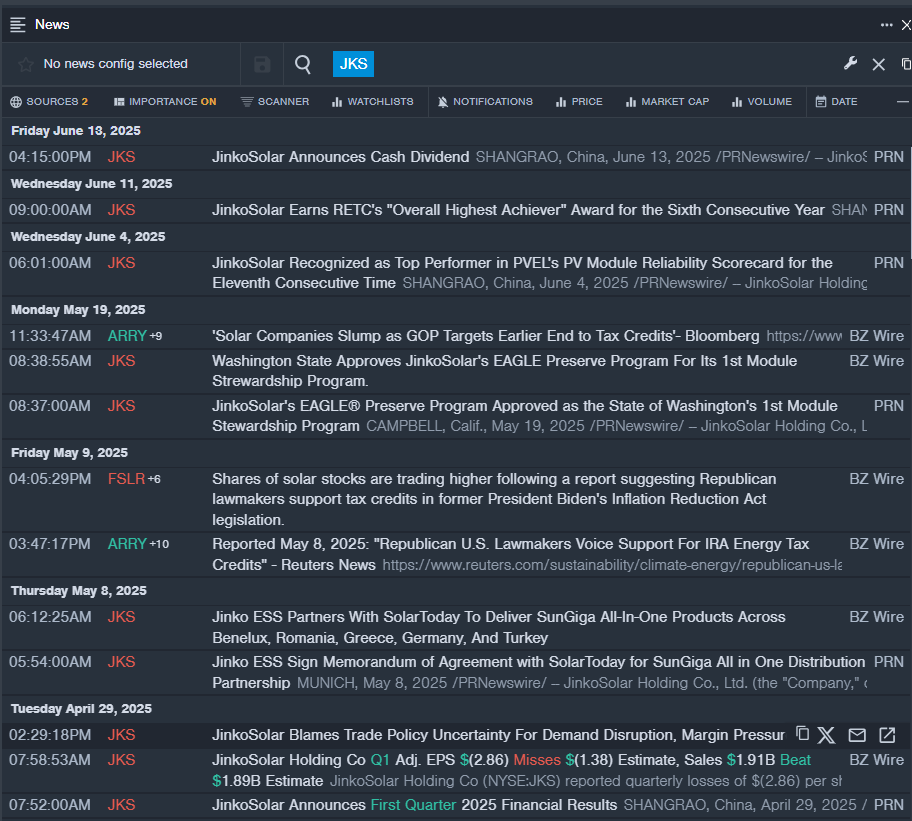Click the 'No news config selected' label
Image resolution: width=912 pixels, height=821 pixels.
click(116, 64)
